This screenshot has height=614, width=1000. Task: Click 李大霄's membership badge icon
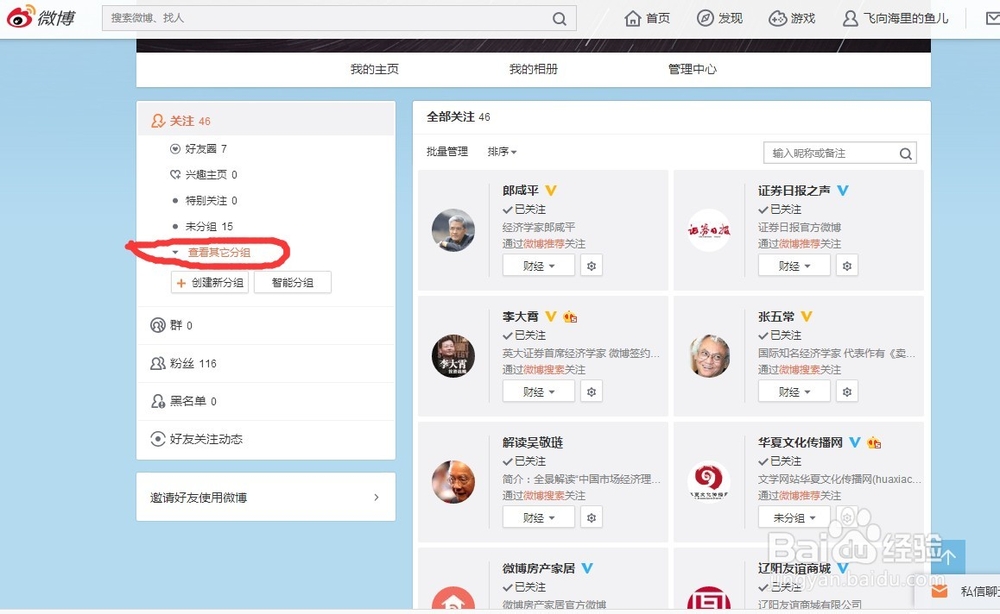pos(570,316)
